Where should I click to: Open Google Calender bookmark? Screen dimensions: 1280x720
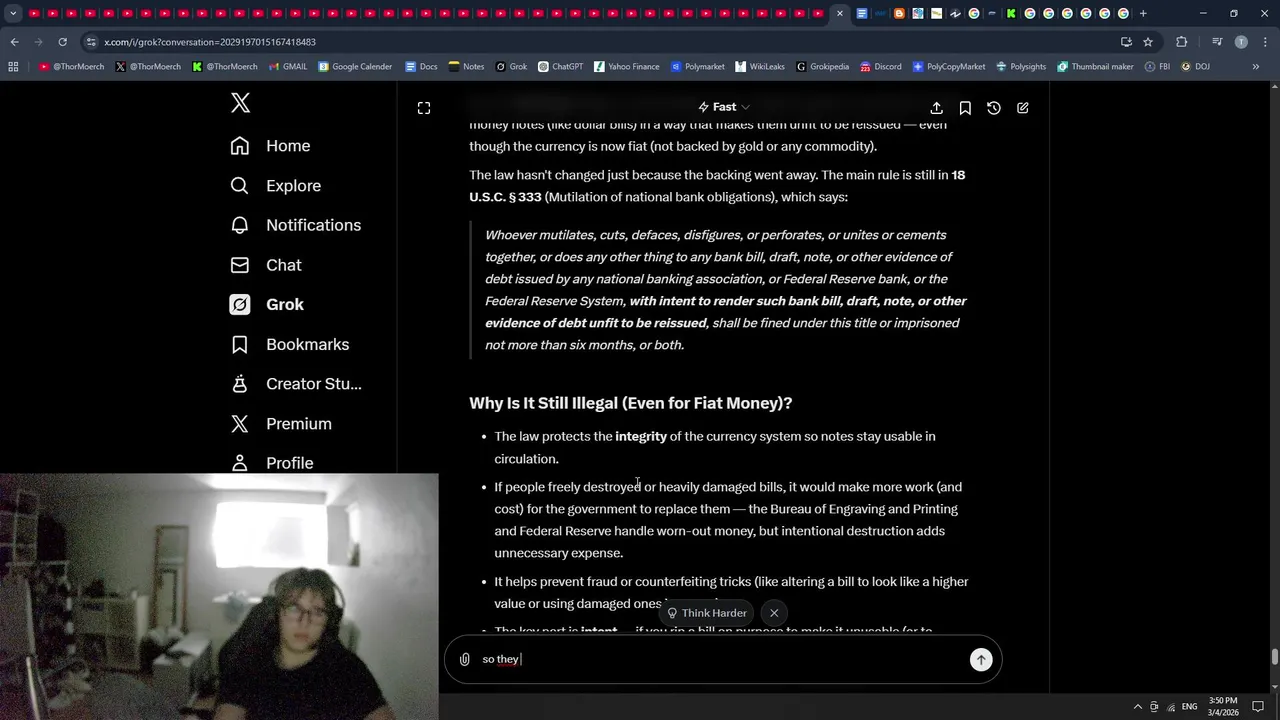(355, 67)
